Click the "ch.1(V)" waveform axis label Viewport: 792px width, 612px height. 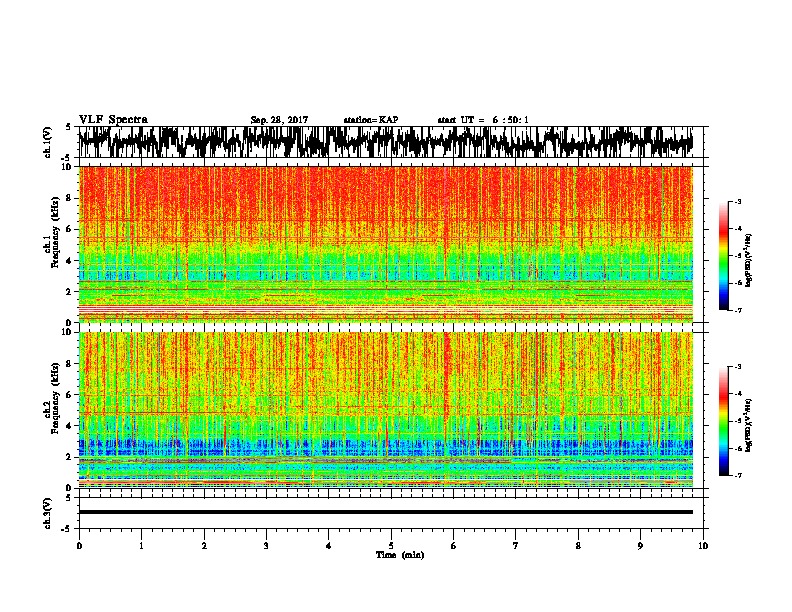coord(48,142)
